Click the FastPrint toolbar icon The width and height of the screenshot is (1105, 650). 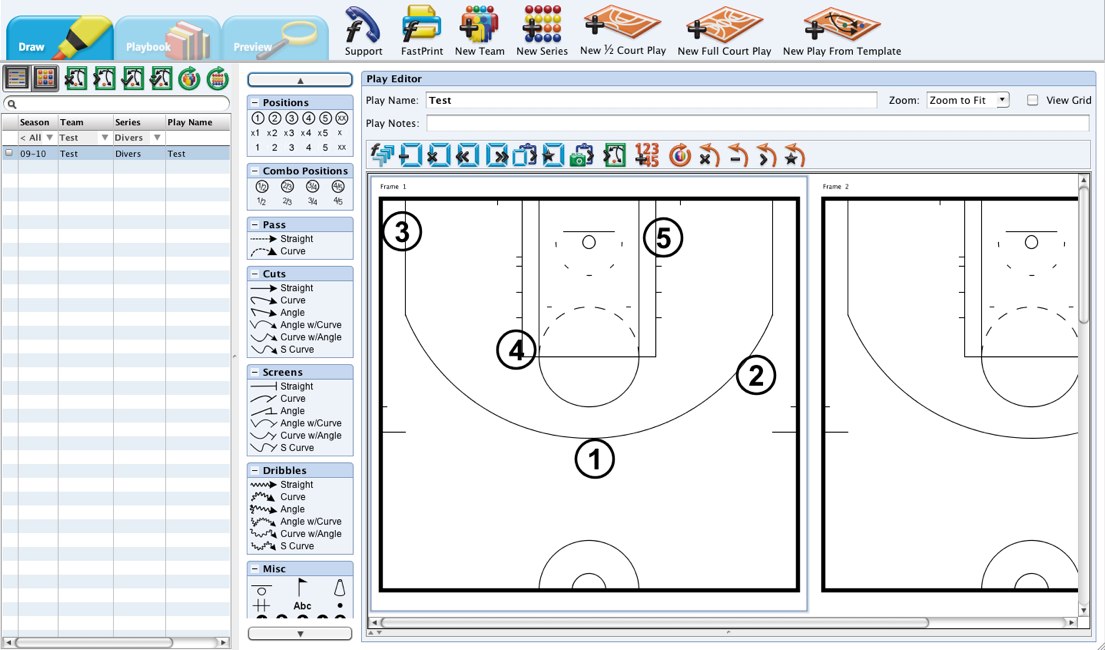[421, 28]
